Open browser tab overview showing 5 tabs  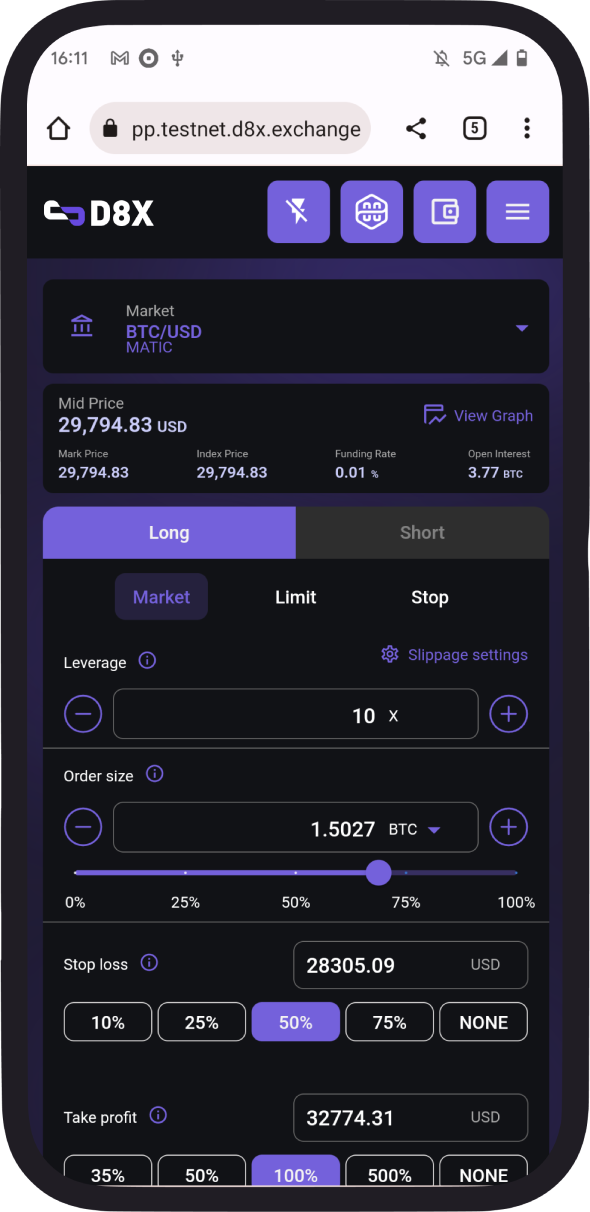click(474, 128)
